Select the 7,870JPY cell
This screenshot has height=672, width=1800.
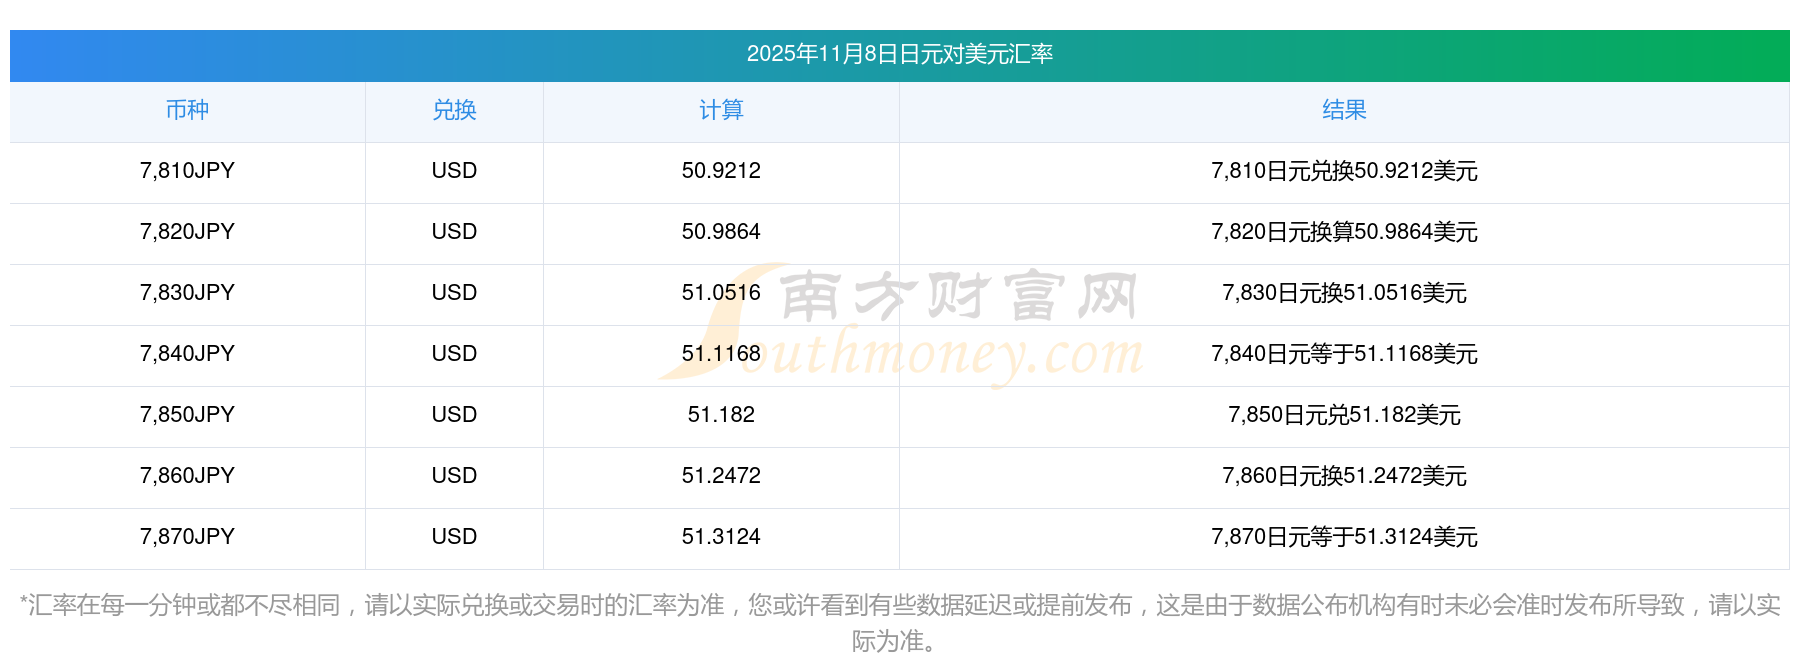(187, 537)
